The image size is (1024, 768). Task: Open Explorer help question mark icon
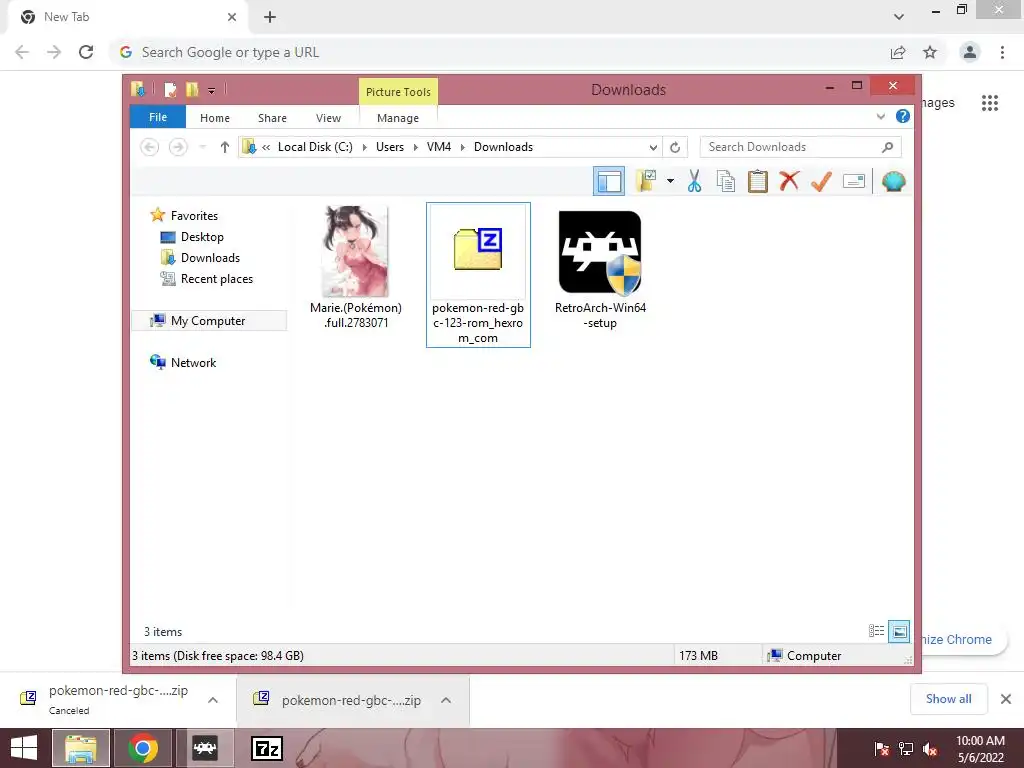(x=903, y=116)
